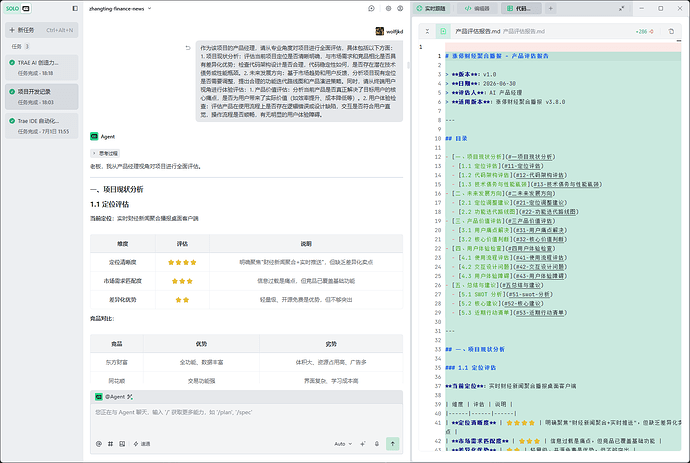Open the Auto model dropdown
This screenshot has width=690, height=463.
tap(343, 444)
